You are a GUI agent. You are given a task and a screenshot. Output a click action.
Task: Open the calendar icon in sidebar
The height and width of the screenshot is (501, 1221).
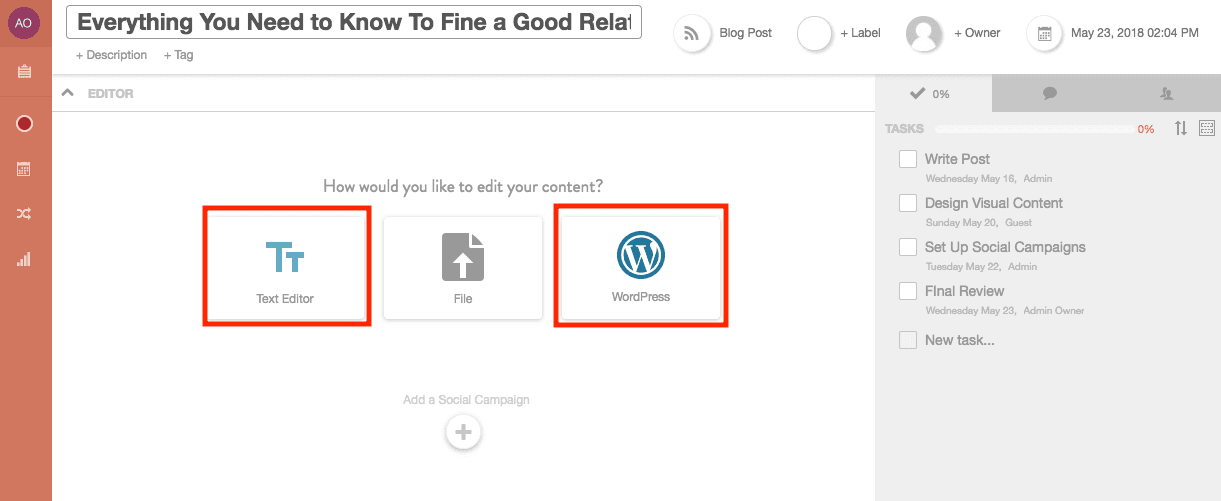click(24, 169)
